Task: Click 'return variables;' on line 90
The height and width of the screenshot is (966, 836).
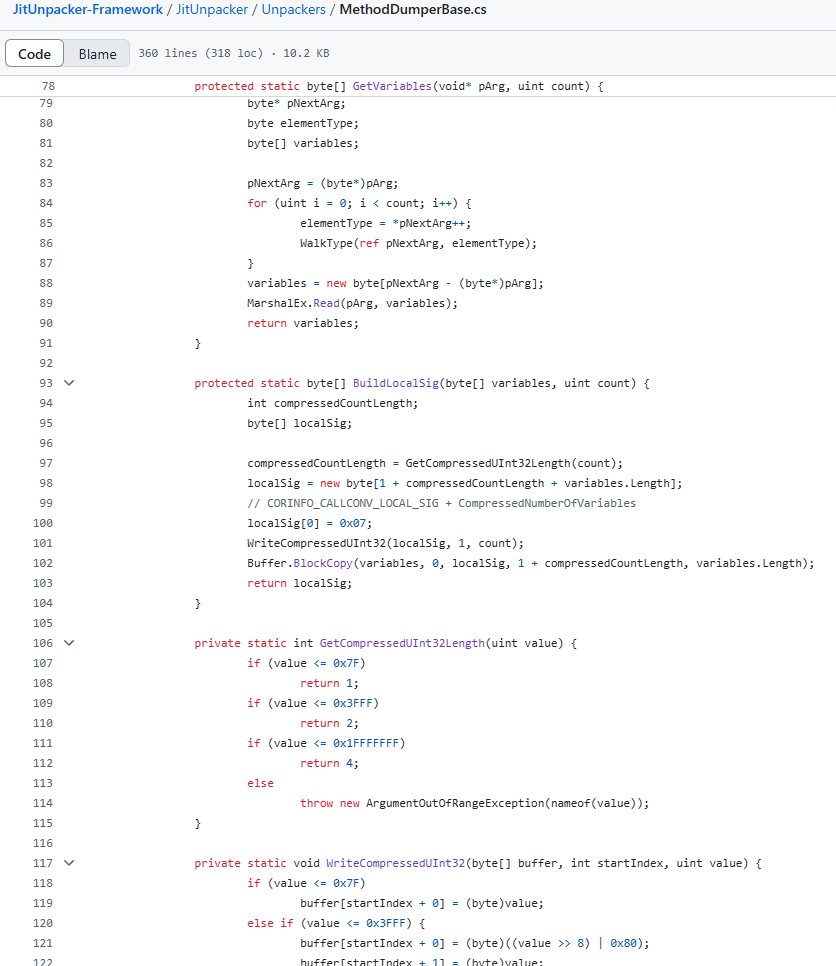Action: [x=302, y=323]
